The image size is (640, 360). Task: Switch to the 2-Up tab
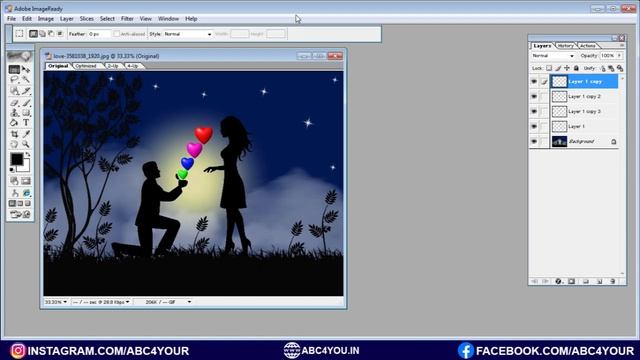tap(113, 66)
